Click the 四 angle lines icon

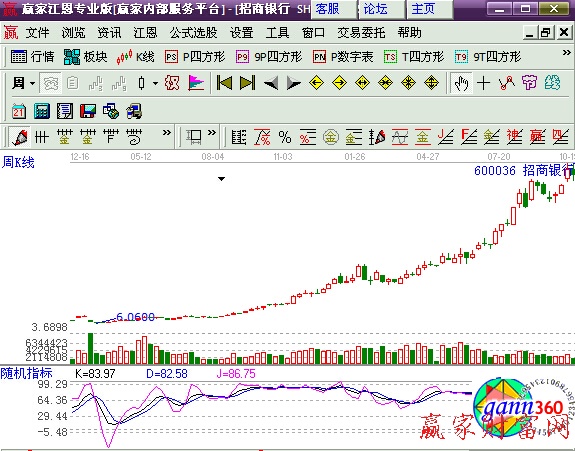(560, 138)
